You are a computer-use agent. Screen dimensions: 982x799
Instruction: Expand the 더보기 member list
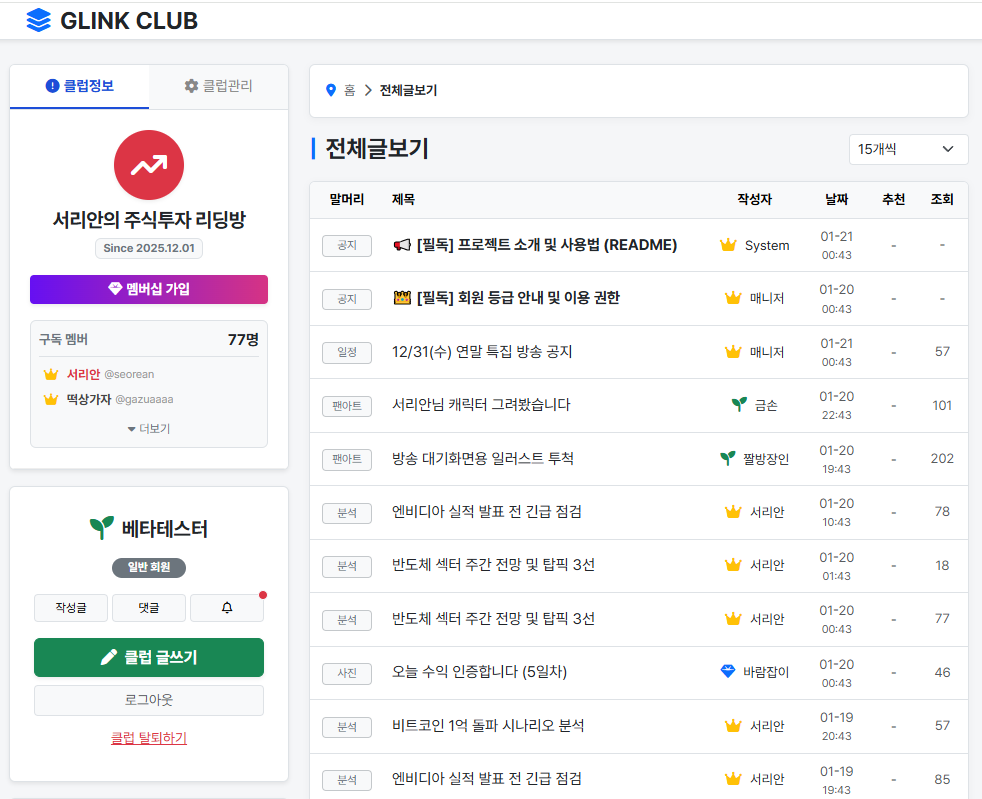coord(149,428)
